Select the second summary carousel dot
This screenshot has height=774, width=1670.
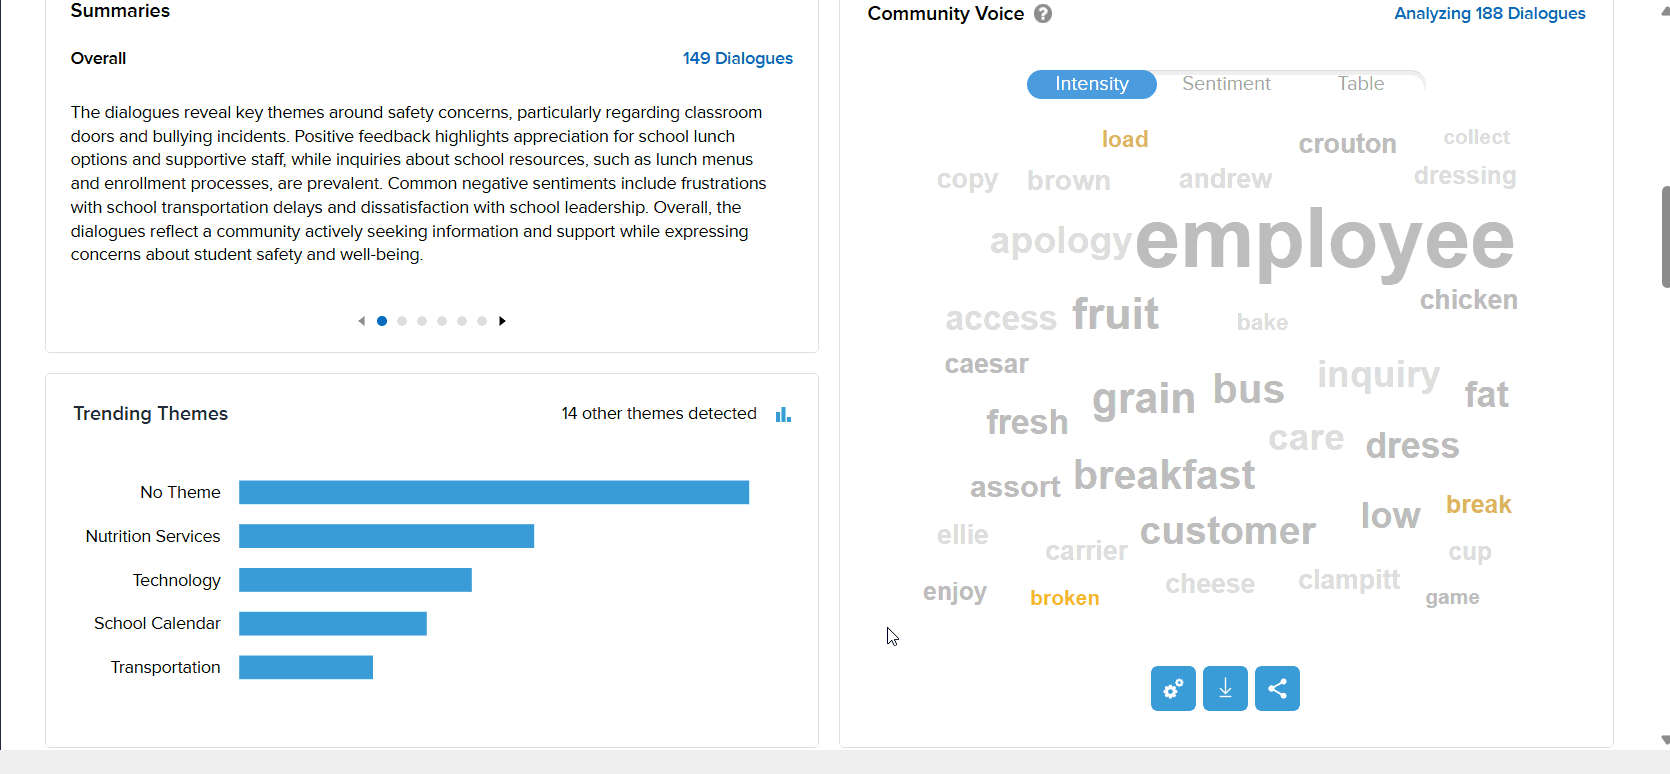tap(402, 321)
